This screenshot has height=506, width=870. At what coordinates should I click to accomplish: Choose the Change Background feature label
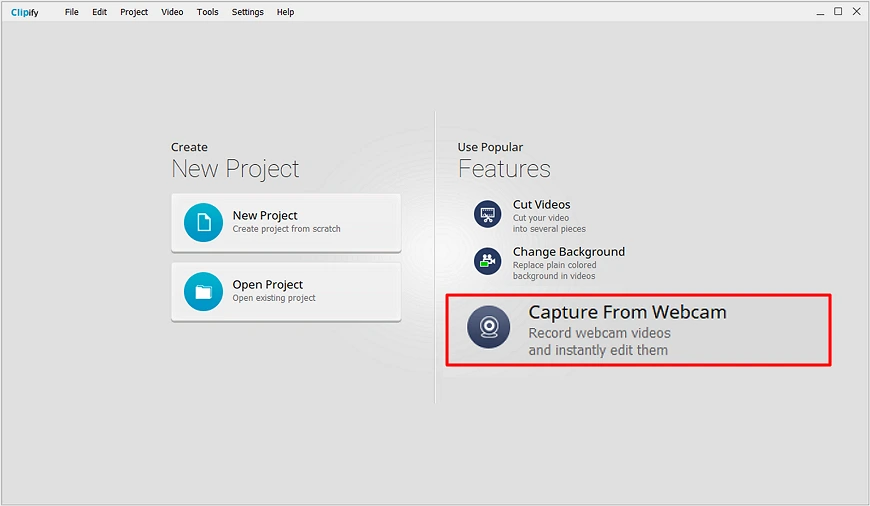[x=569, y=252]
